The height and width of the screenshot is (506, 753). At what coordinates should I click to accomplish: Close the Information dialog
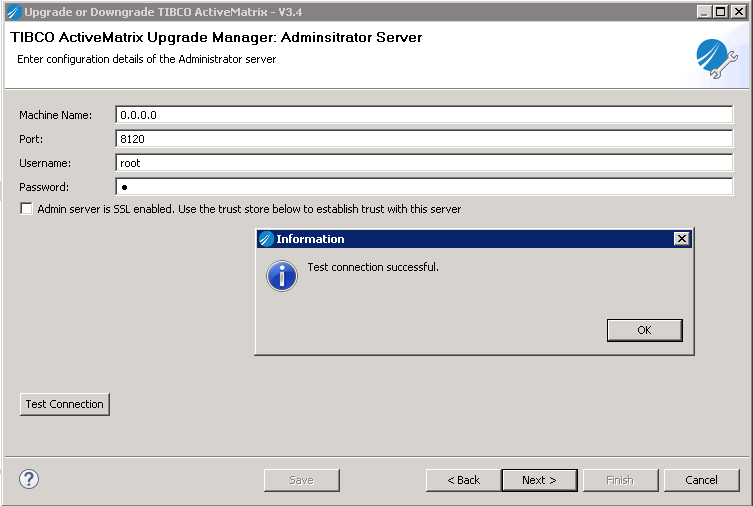pyautogui.click(x=681, y=239)
